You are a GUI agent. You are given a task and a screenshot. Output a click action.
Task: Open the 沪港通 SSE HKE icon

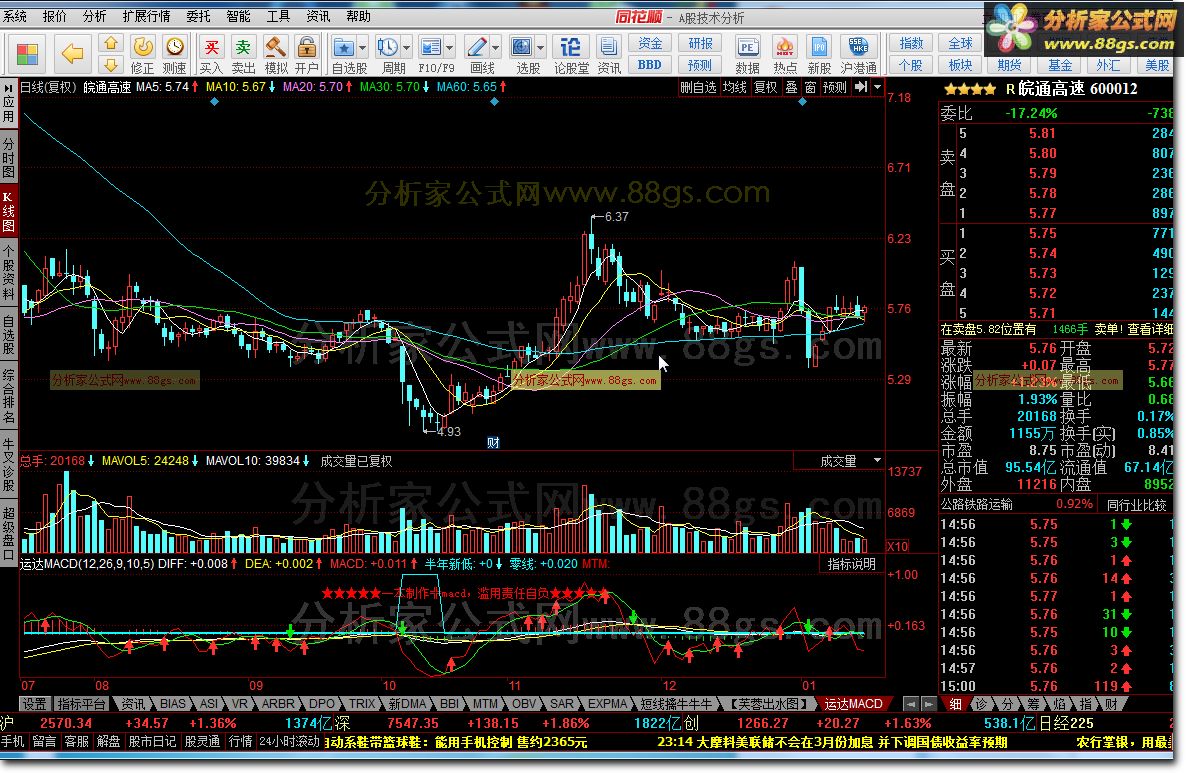858,54
